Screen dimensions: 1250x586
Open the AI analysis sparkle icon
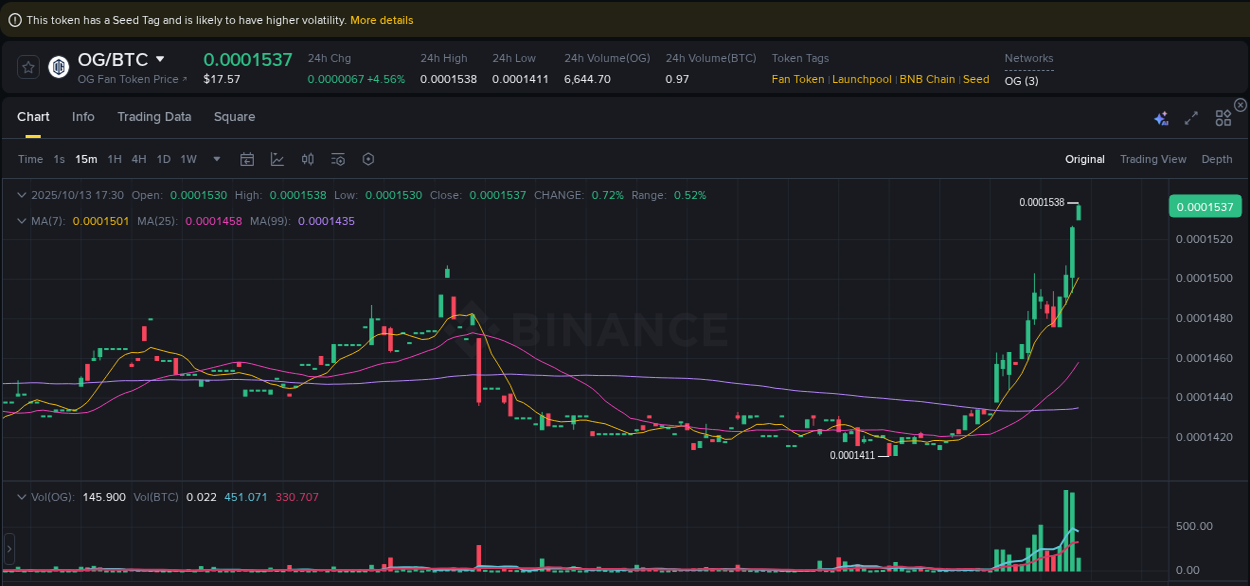[1161, 118]
